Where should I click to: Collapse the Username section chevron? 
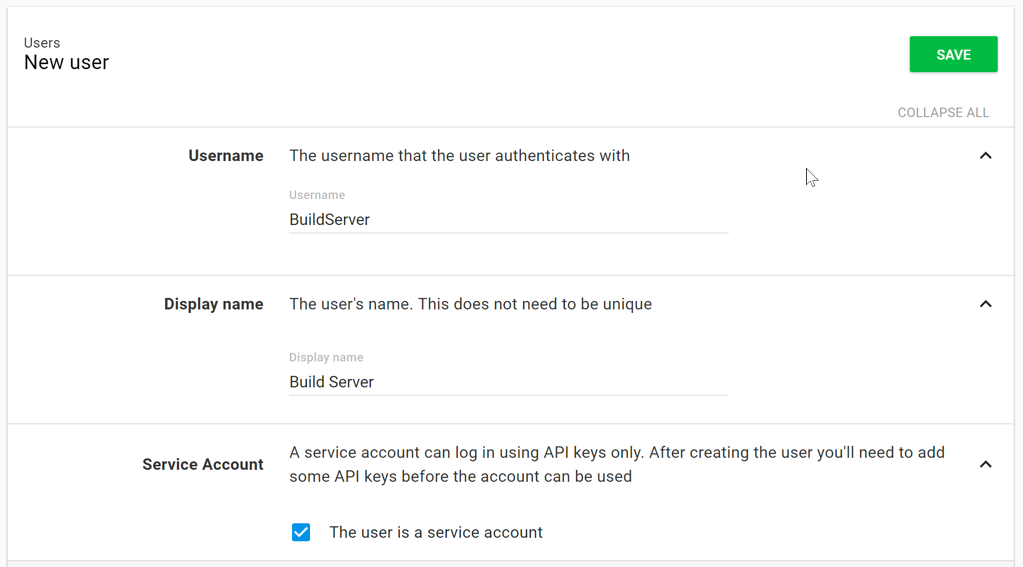985,155
